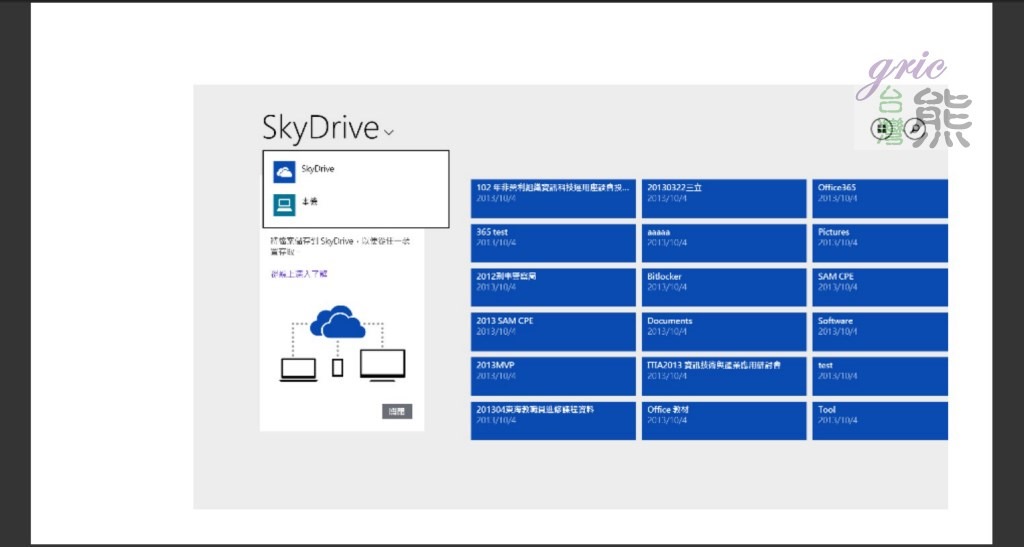Open the folder tile starting with 2012

(553, 287)
